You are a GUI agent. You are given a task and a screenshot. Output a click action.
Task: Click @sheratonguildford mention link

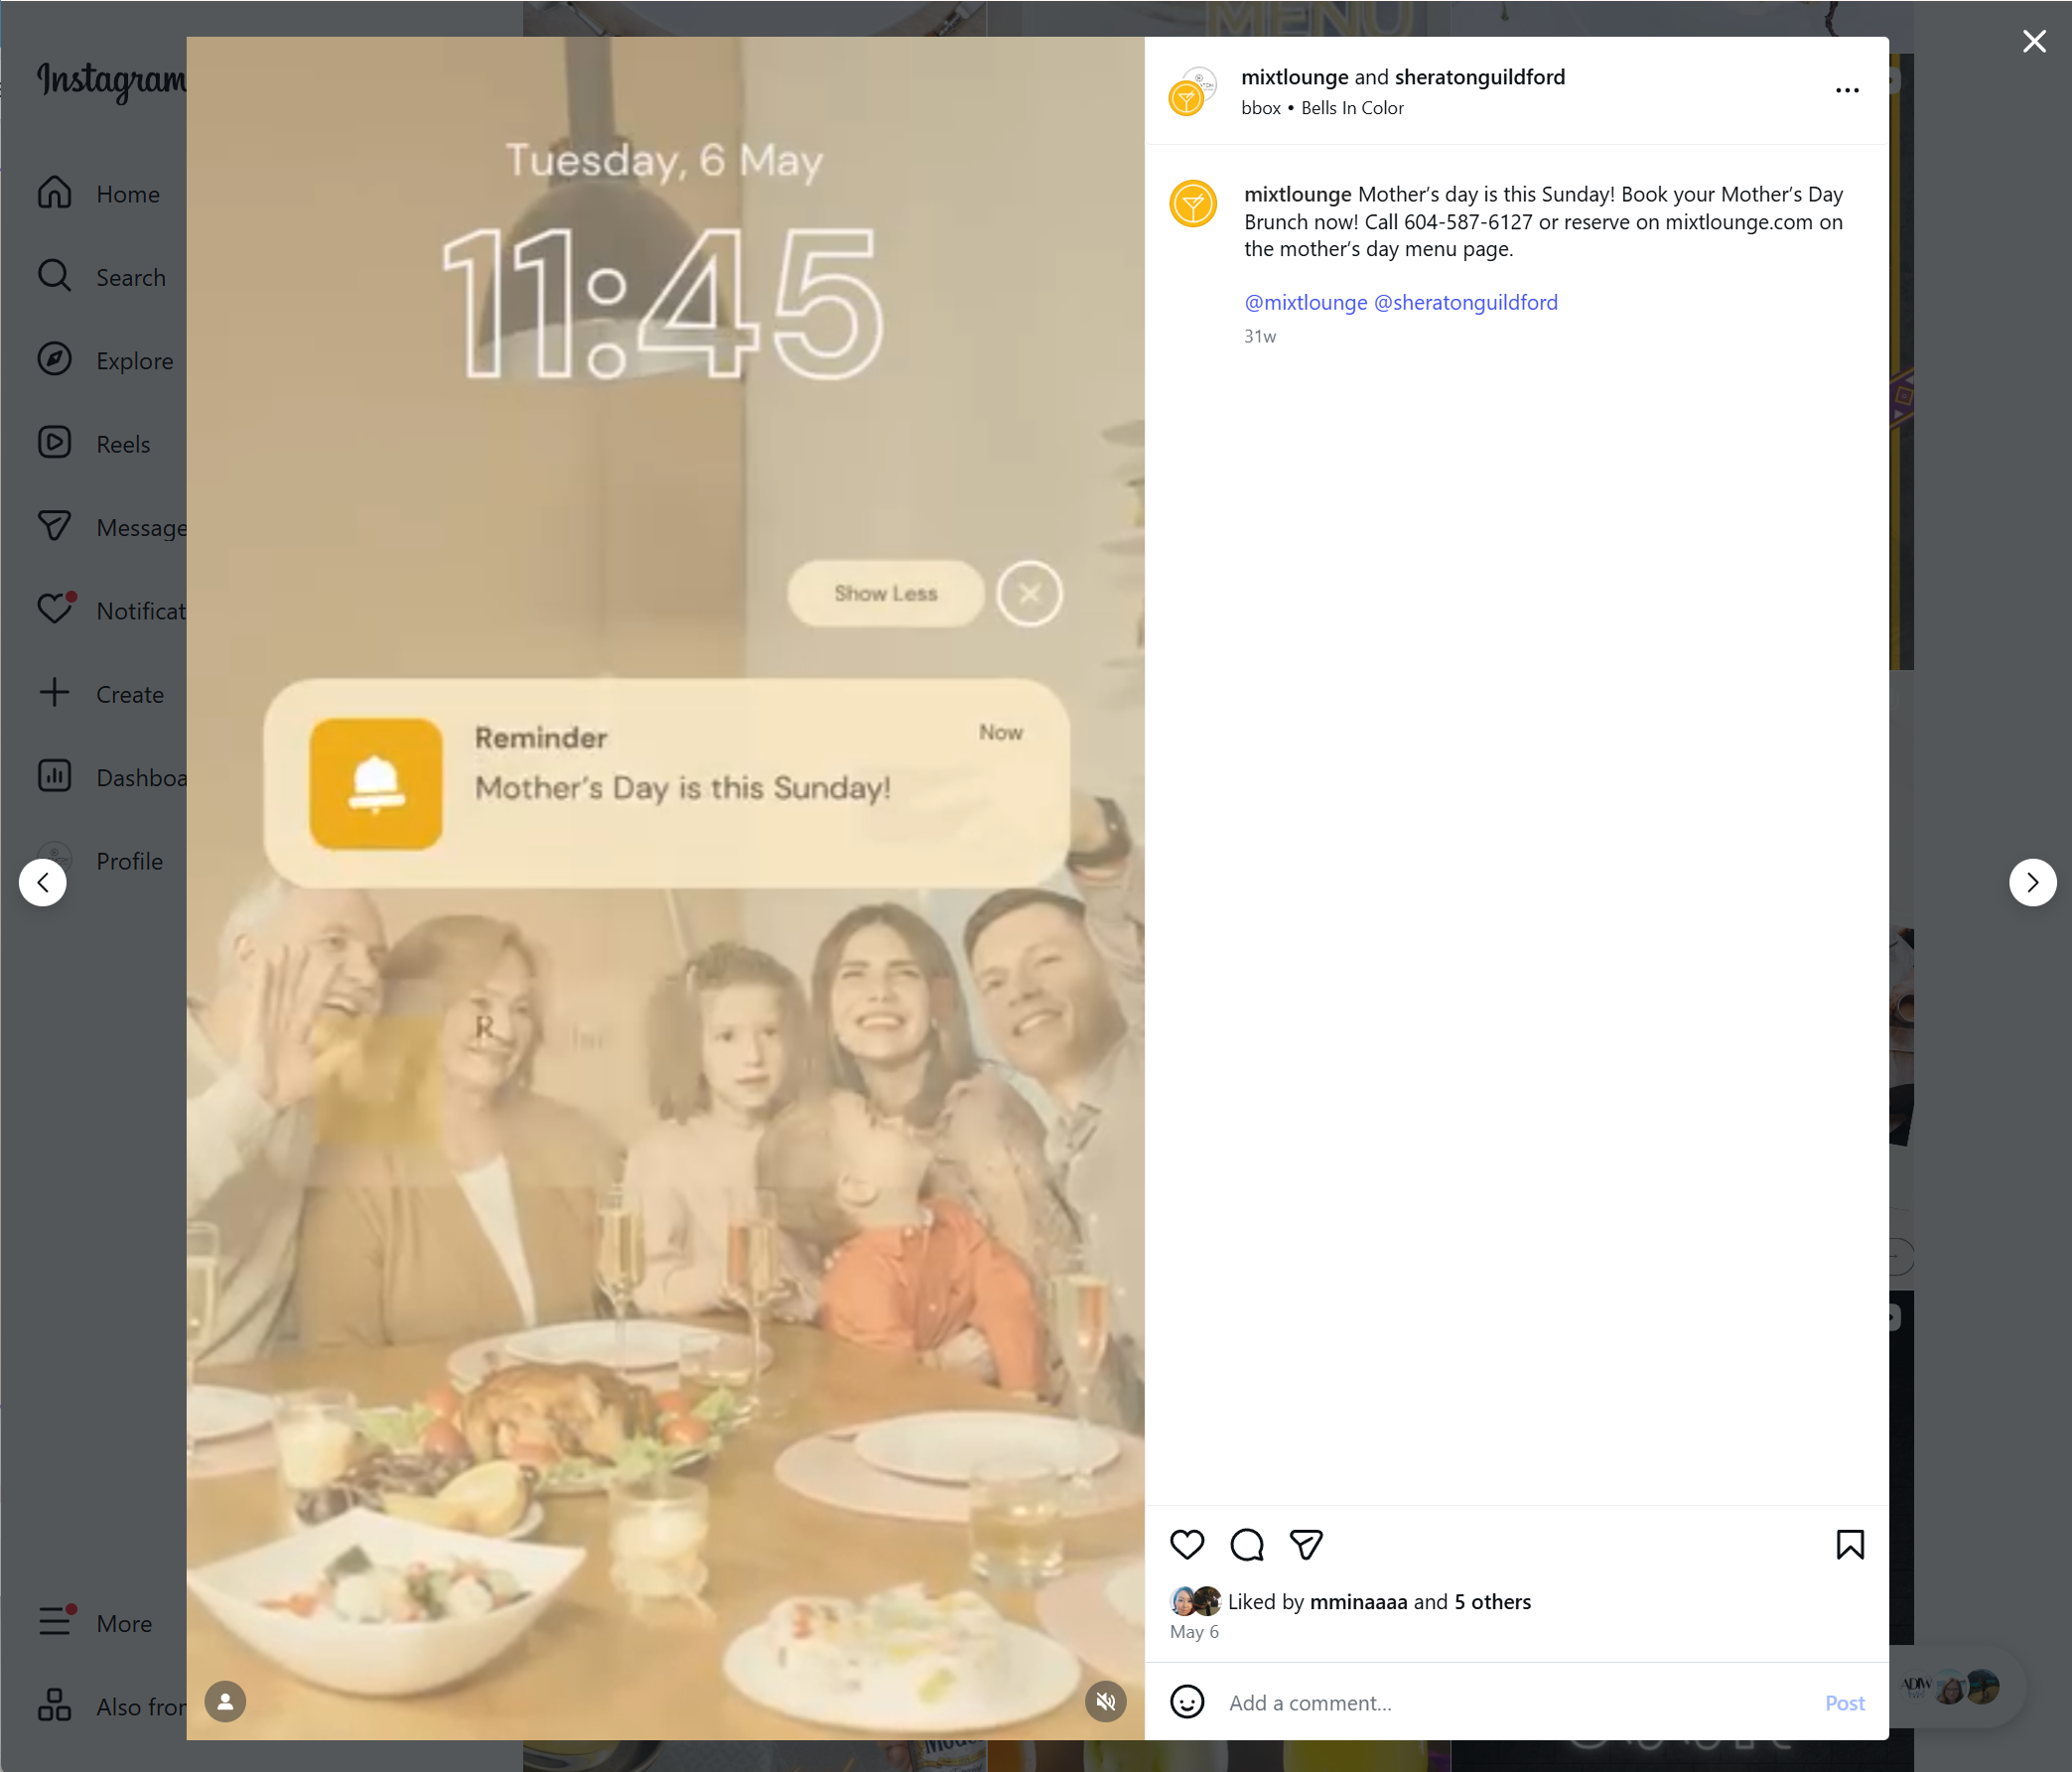(1465, 302)
